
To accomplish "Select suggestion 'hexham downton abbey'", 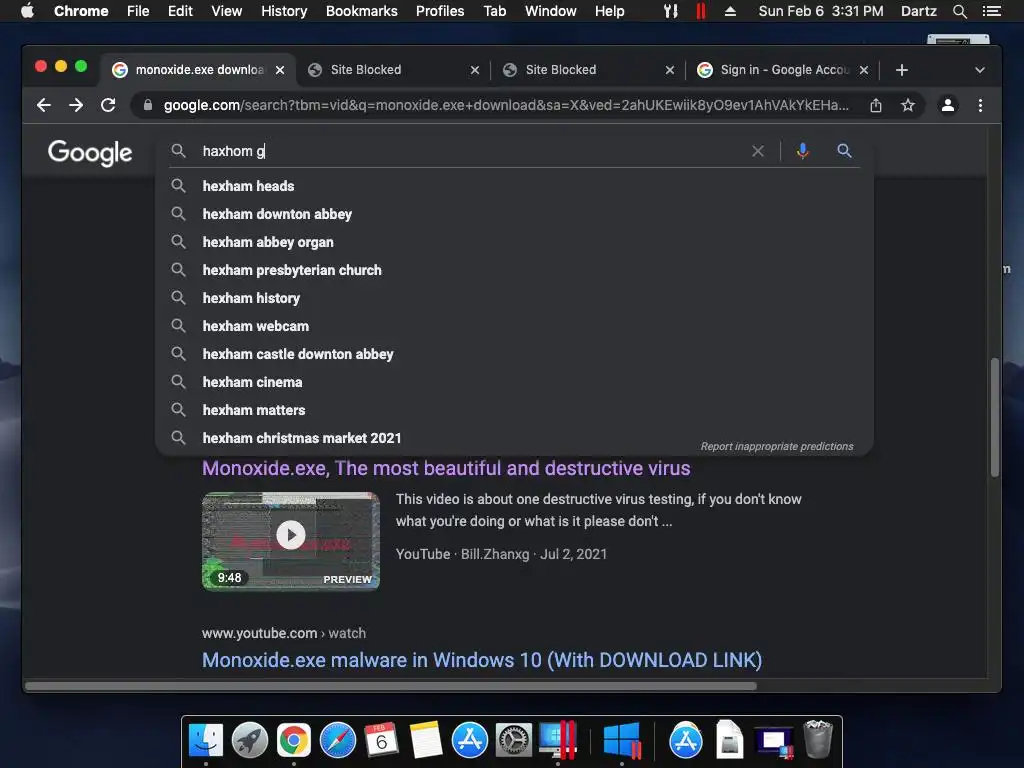I will tap(515, 214).
